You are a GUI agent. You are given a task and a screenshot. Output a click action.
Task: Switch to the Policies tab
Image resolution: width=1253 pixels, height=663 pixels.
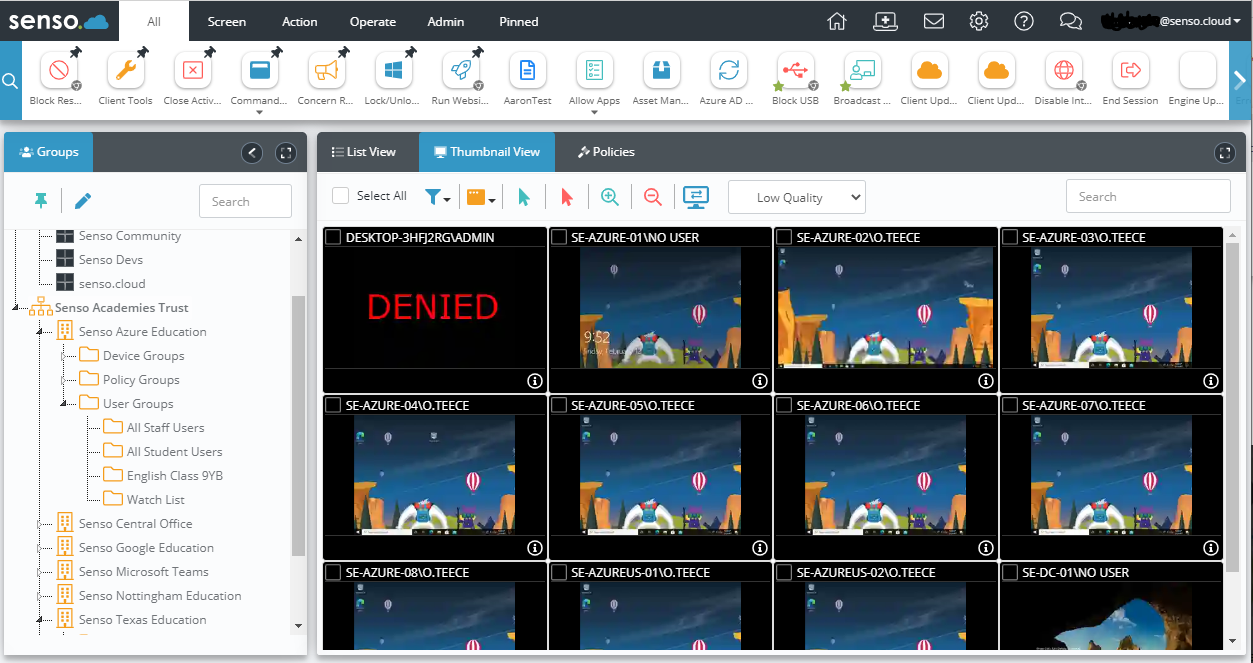click(x=606, y=152)
